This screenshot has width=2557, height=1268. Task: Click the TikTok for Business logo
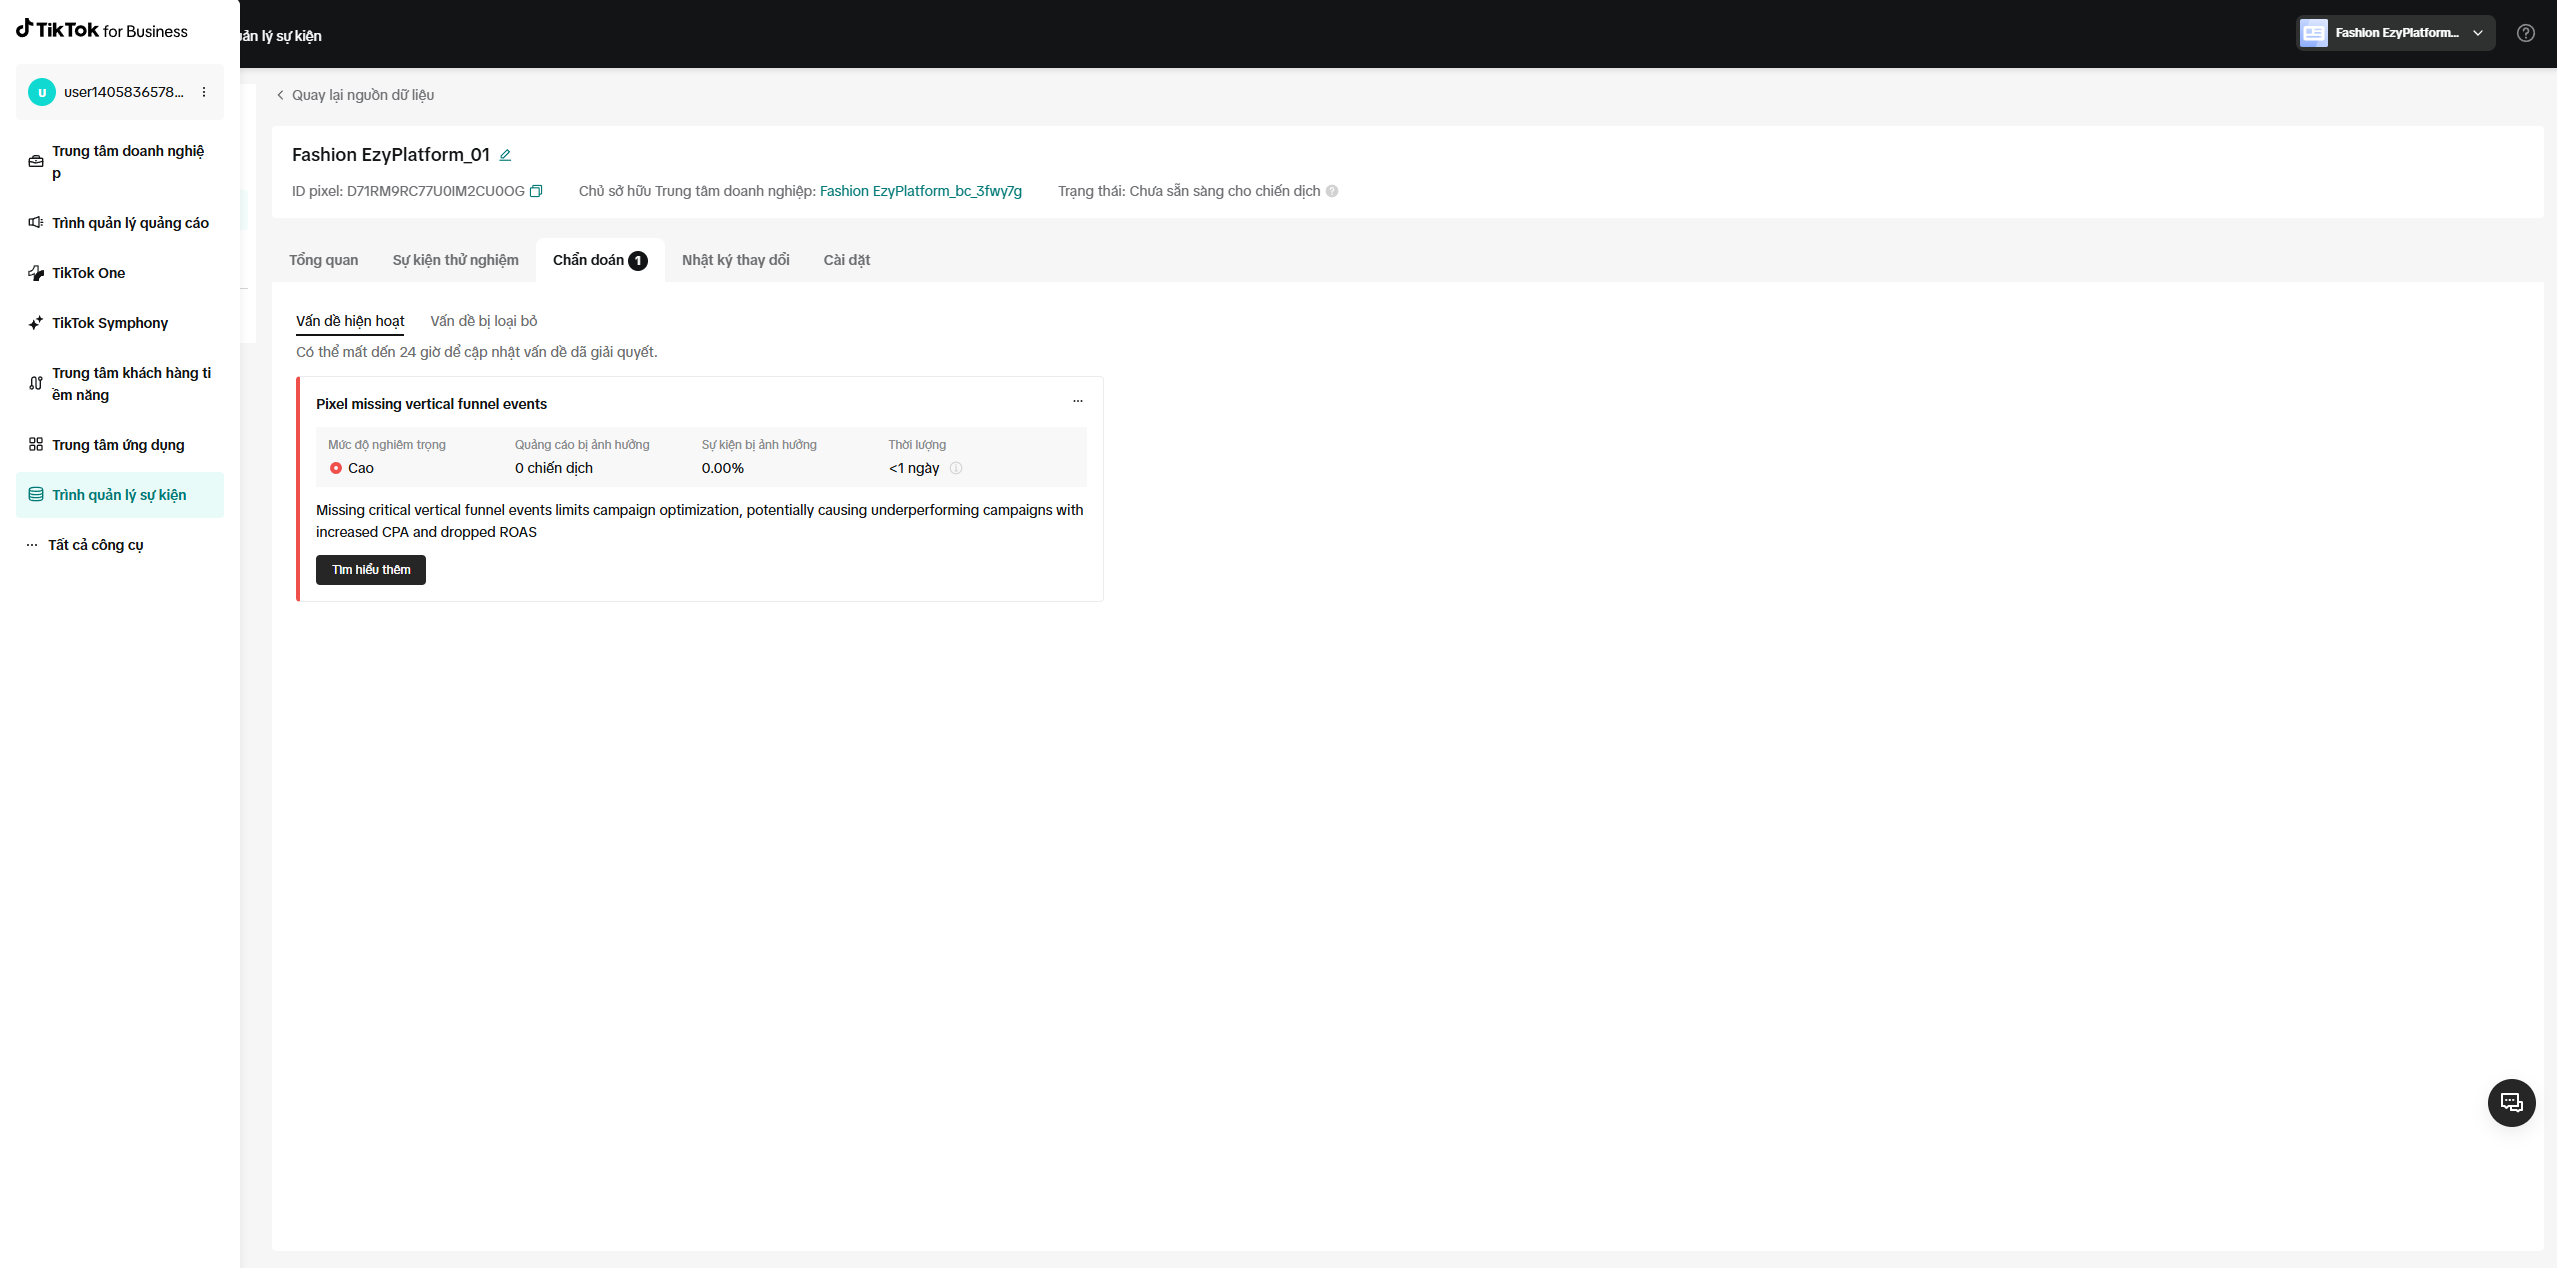tap(102, 30)
